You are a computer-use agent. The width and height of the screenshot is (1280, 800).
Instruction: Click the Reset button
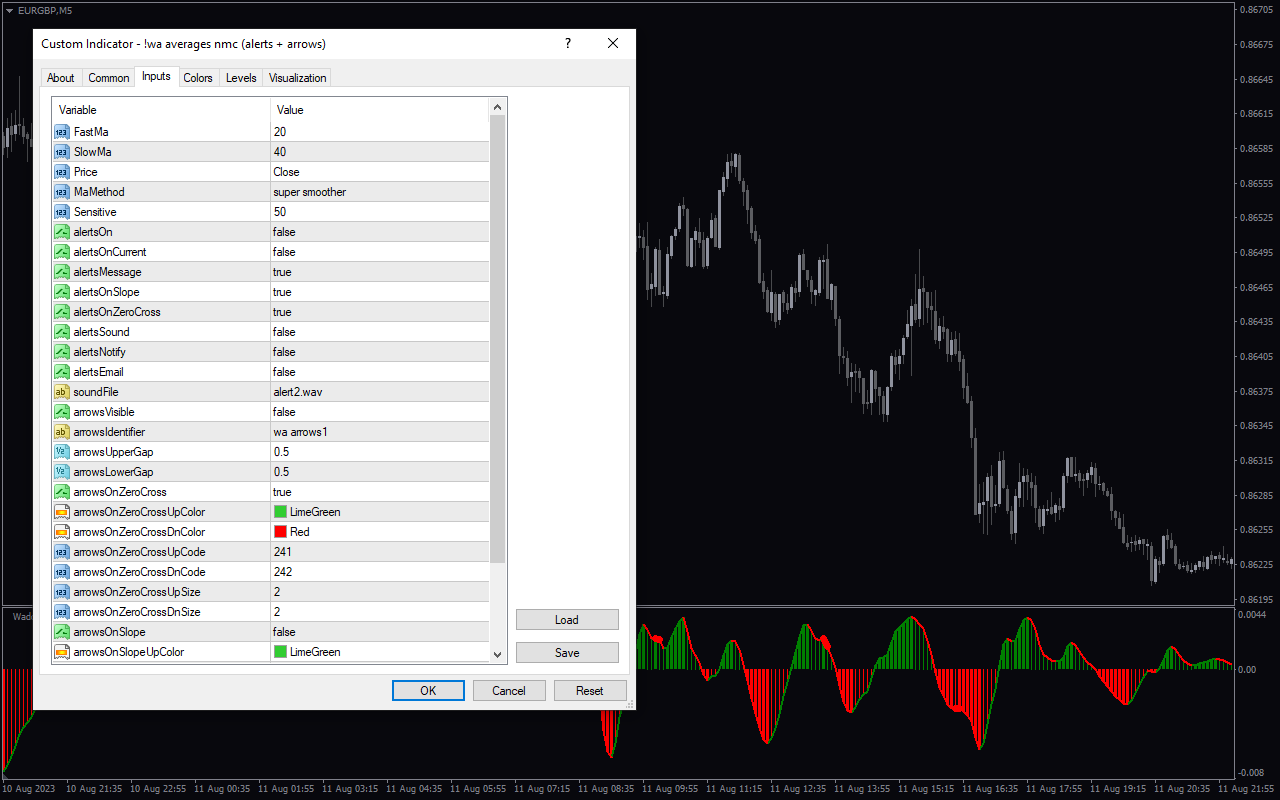[590, 690]
